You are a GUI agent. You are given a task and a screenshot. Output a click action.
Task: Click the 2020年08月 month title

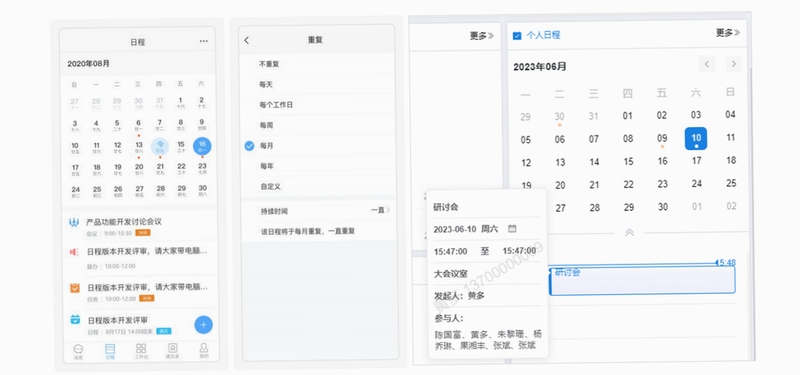tap(88, 64)
